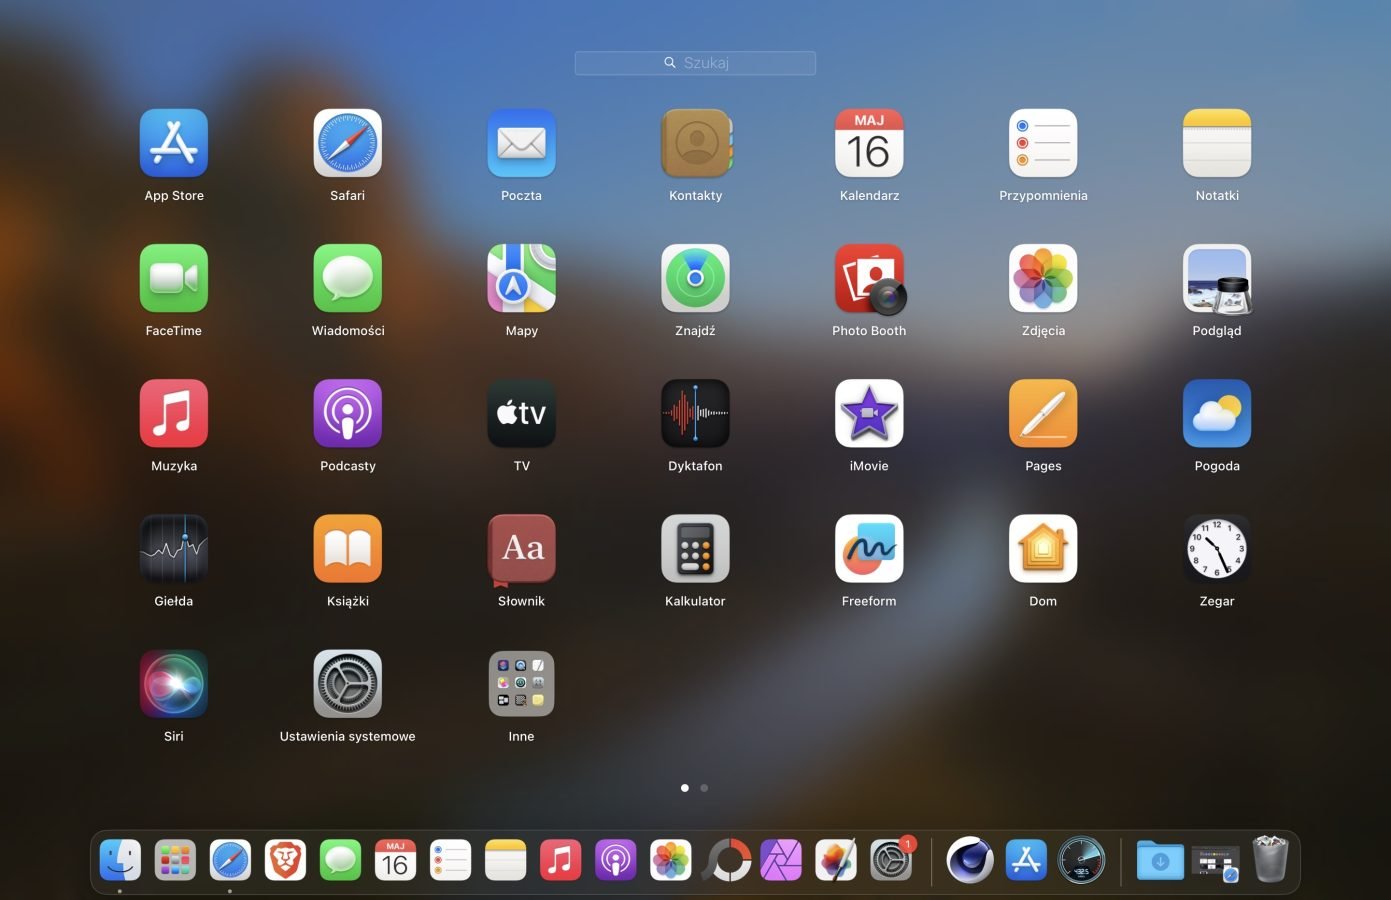Open Ustawienia systemowe in the Launchpad grid
This screenshot has height=900, width=1391.
(x=348, y=683)
